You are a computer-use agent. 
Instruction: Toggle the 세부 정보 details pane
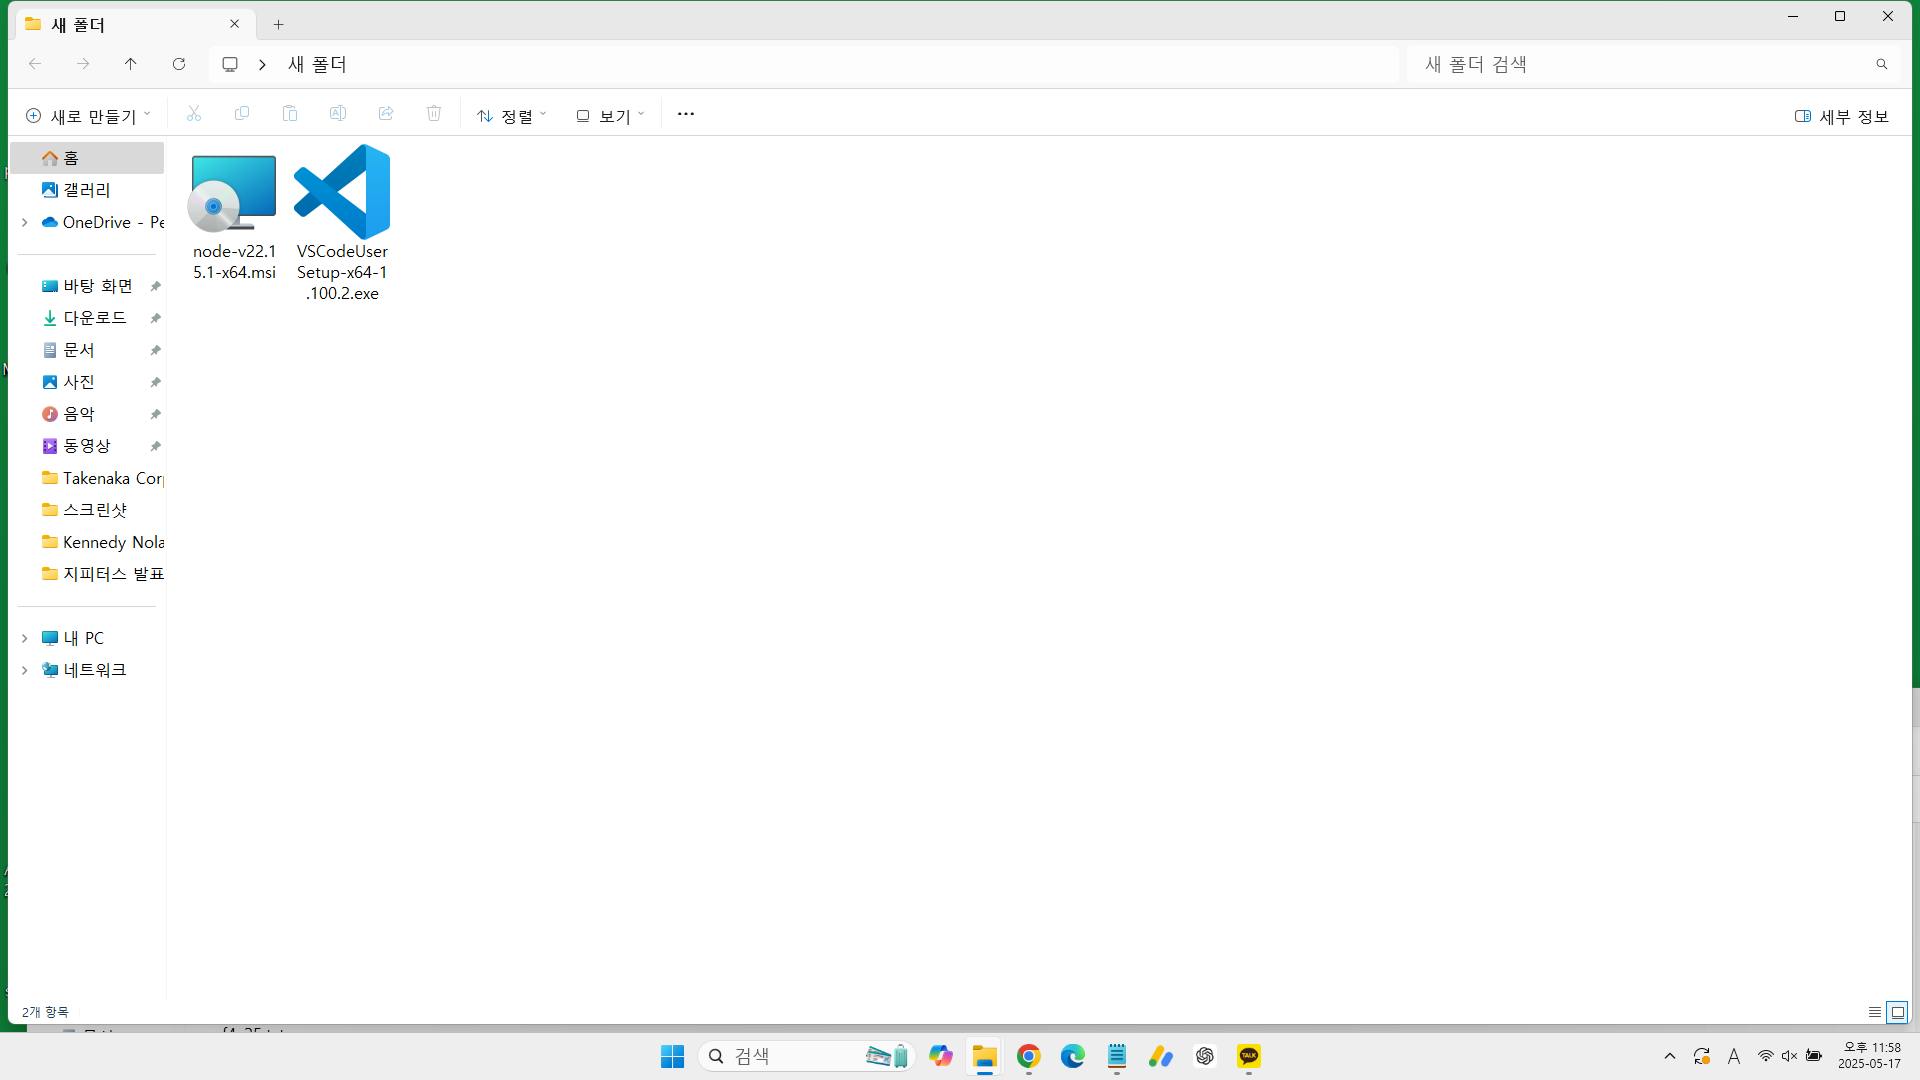[x=1842, y=116]
